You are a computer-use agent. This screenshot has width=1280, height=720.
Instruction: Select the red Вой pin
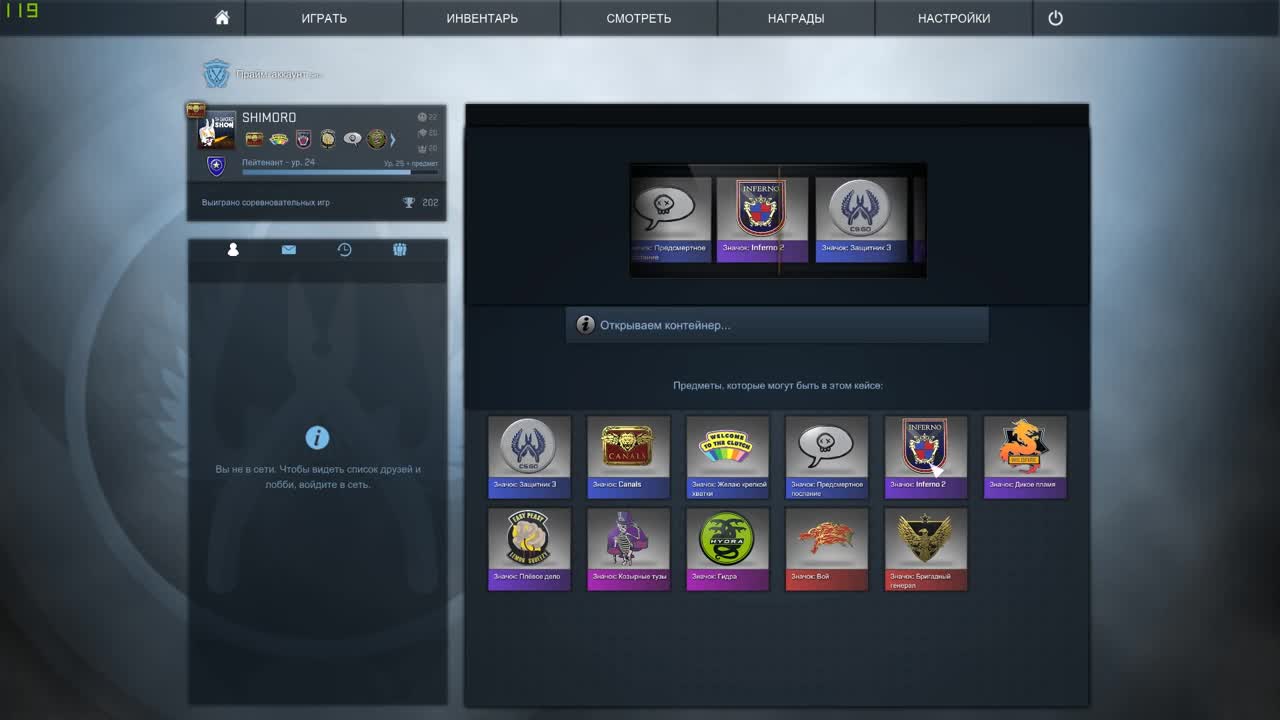point(826,549)
